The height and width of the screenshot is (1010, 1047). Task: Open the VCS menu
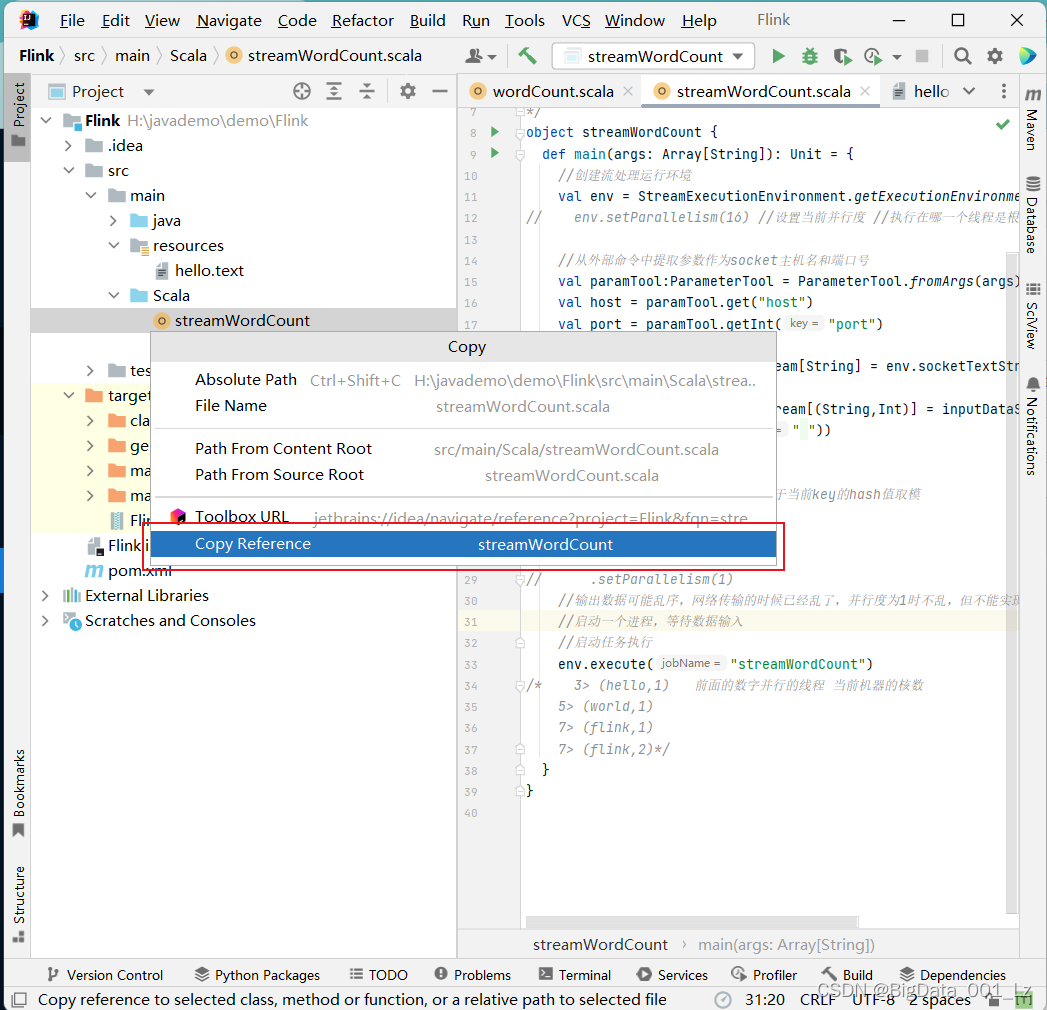(x=576, y=21)
